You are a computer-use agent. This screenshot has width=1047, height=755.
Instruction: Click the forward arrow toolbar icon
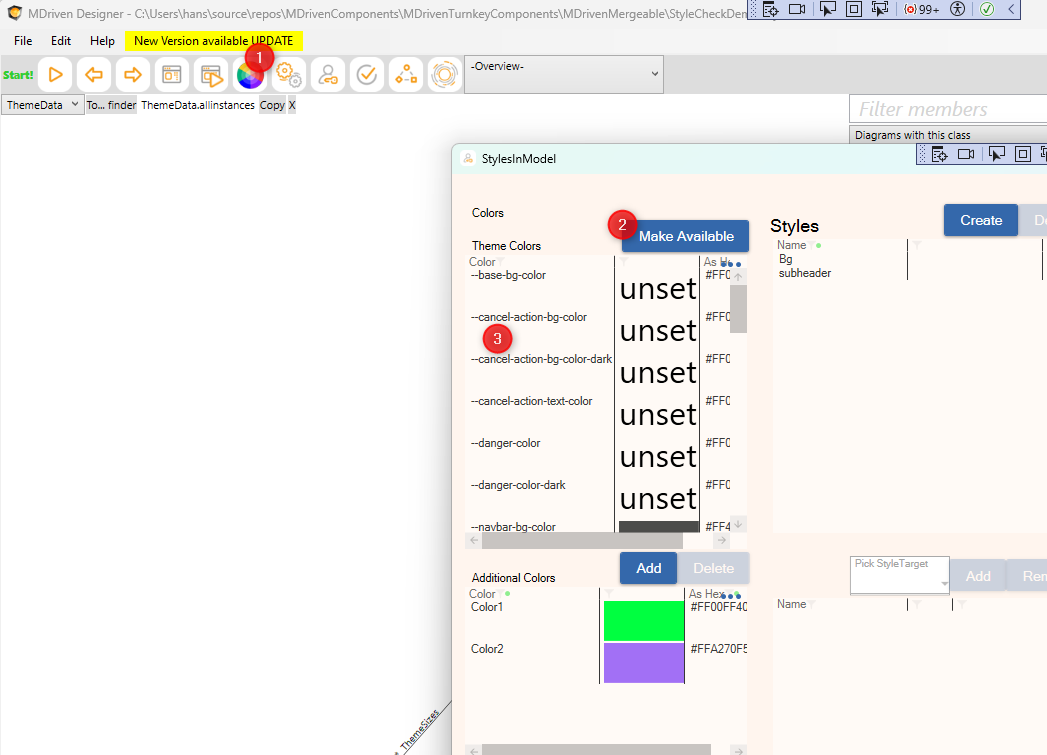pyautogui.click(x=132, y=75)
